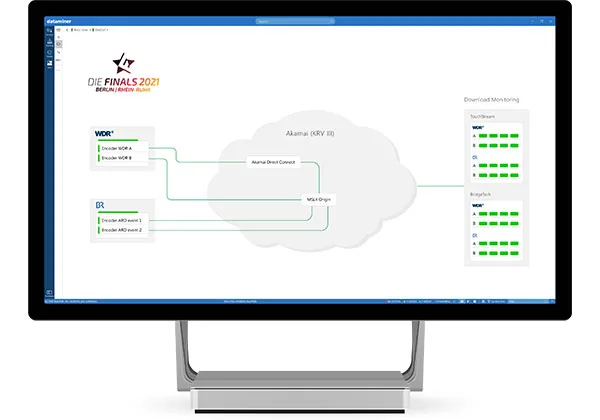Select Encoder ARD event 1
This screenshot has width=600, height=420.
coord(122,220)
